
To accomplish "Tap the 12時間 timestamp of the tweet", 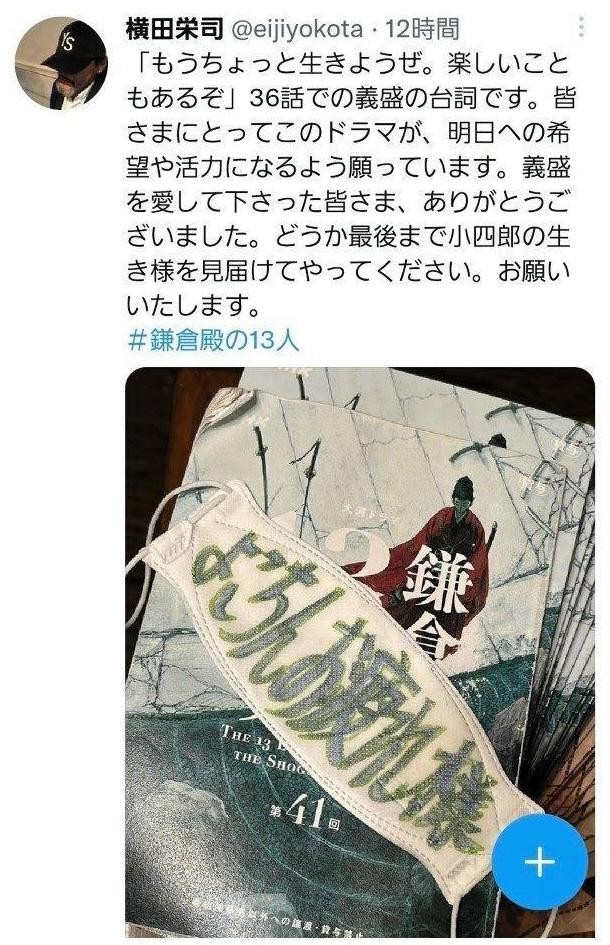I will 423,28.
